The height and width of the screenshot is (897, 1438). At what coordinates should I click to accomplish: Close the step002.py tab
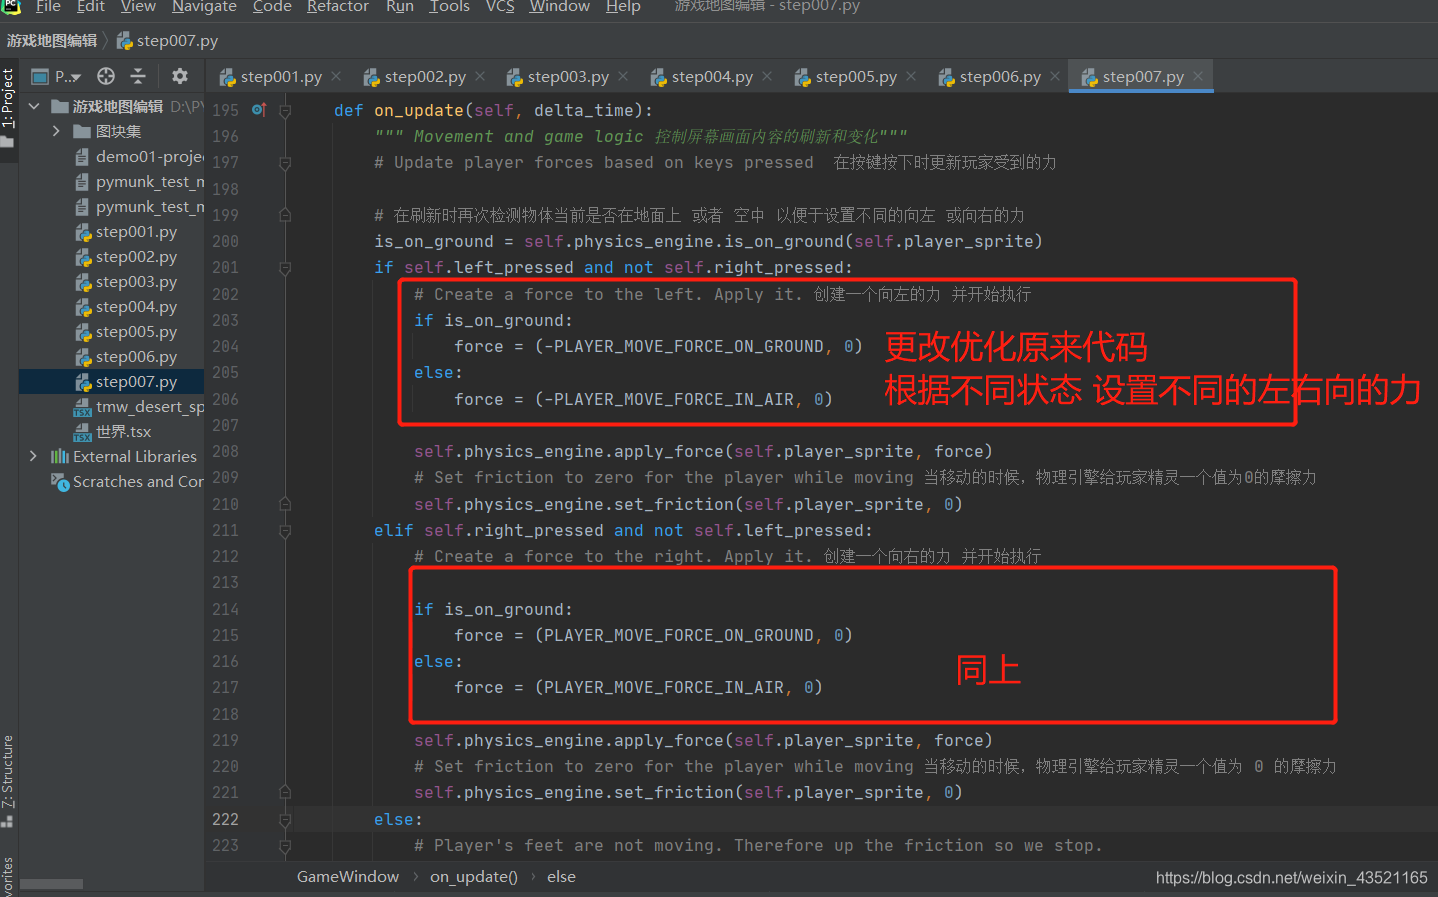pyautogui.click(x=480, y=77)
